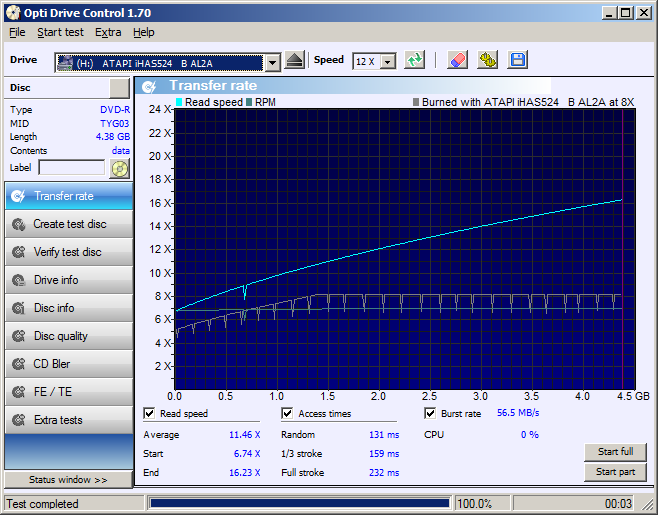Click the End value 16.23 X
The image size is (658, 515).
(244, 473)
